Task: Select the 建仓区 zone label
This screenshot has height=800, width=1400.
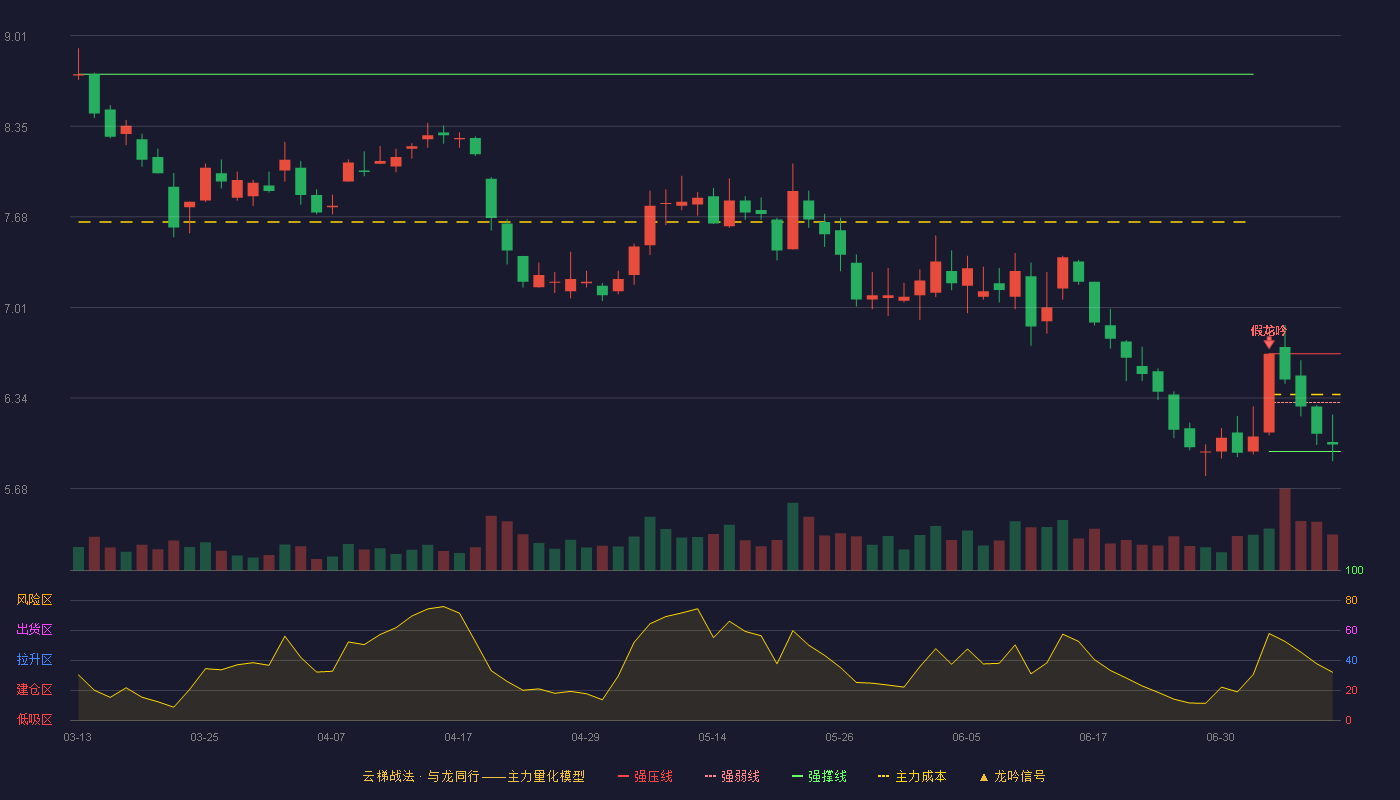Action: 34,690
